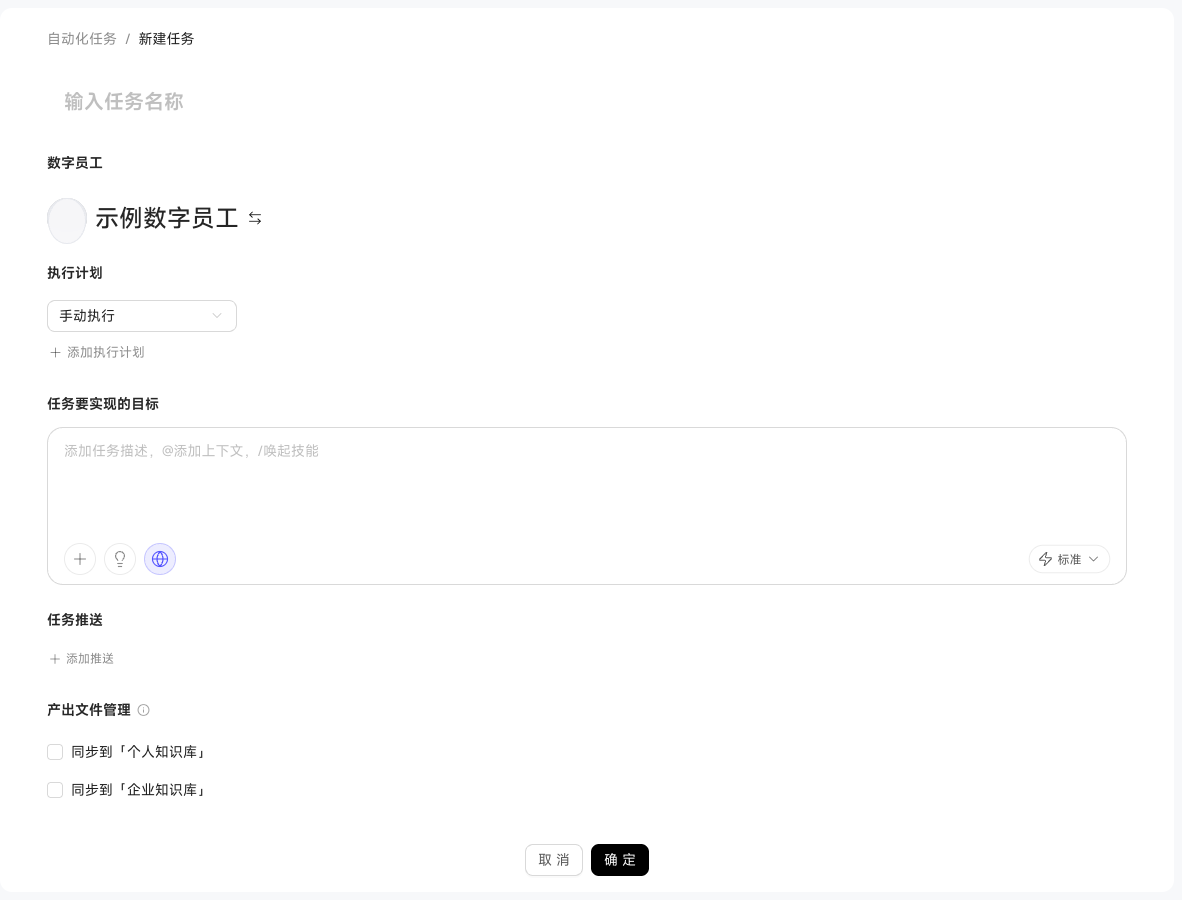Viewport: 1182px width, 900px height.
Task: Click the 取消 button
Action: [554, 860]
